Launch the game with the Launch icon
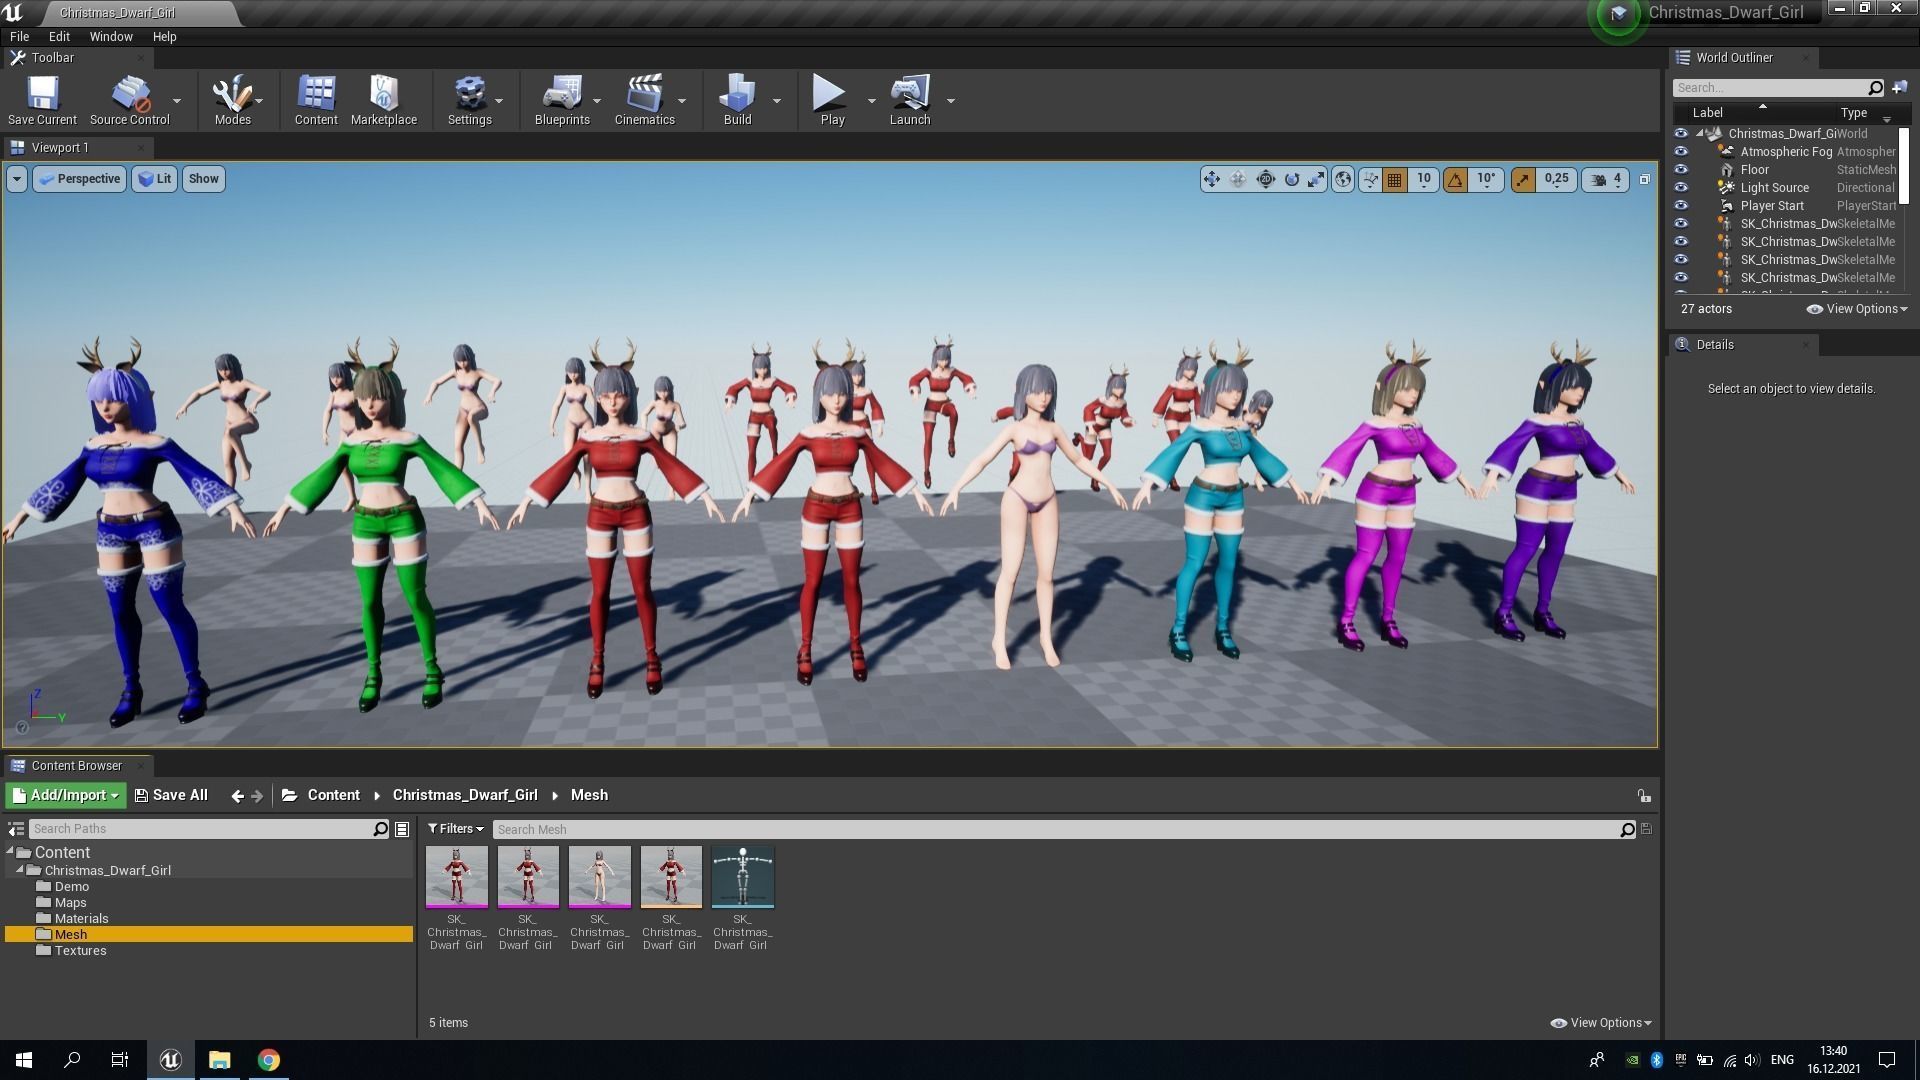1920x1080 pixels. [x=908, y=95]
